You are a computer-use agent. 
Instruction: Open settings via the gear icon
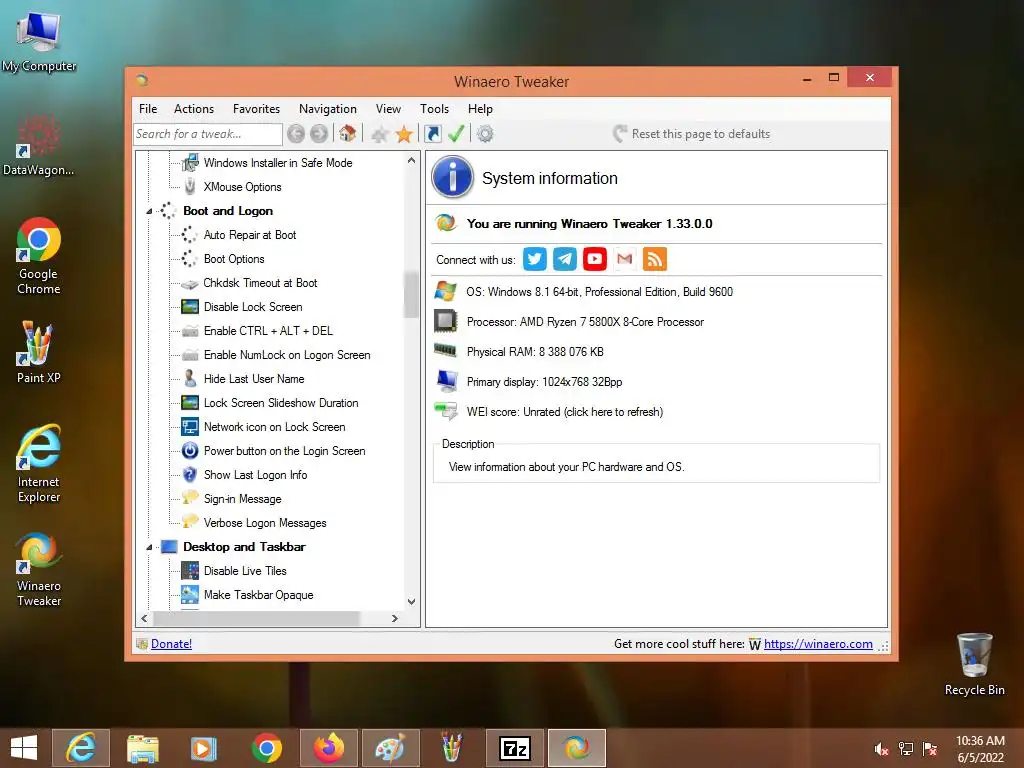tap(485, 134)
